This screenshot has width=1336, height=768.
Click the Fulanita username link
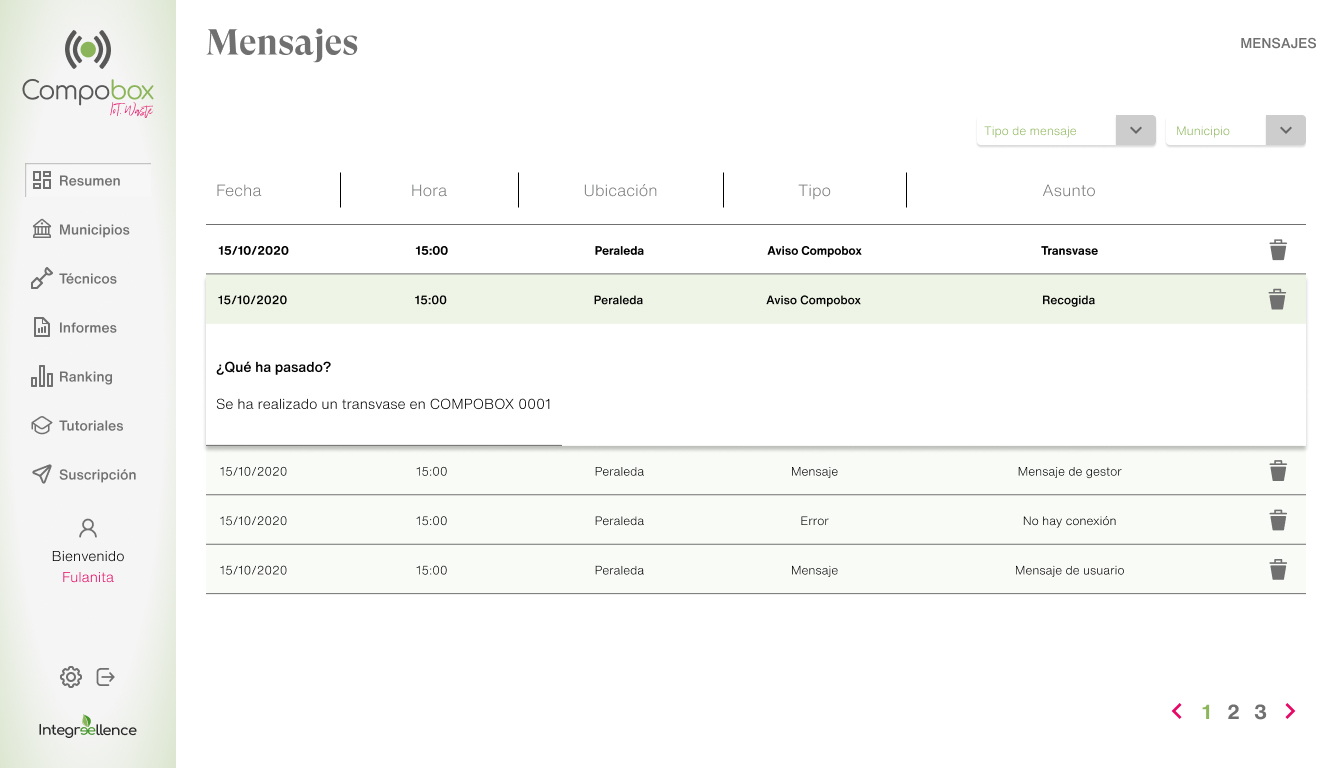pos(88,577)
